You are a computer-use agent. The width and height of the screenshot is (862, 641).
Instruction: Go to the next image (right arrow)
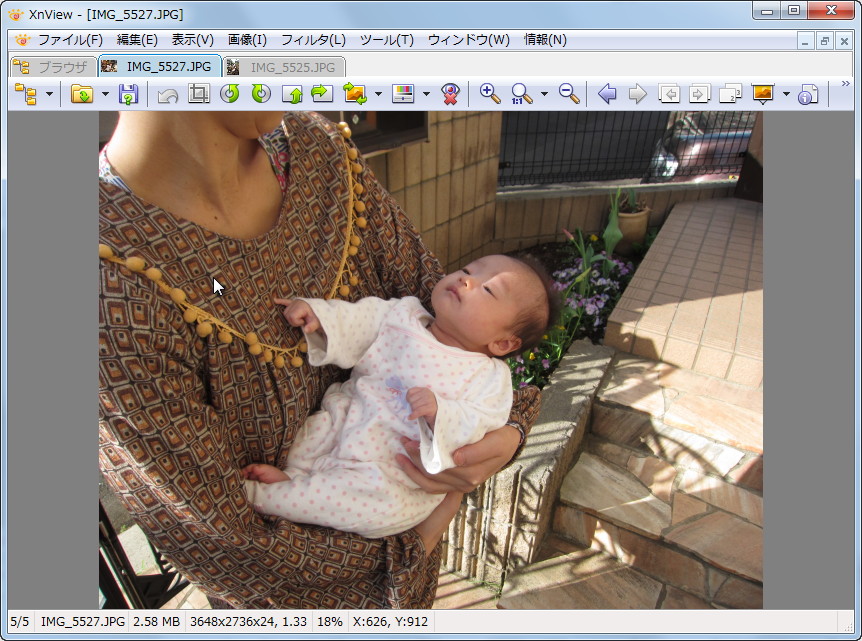point(638,94)
